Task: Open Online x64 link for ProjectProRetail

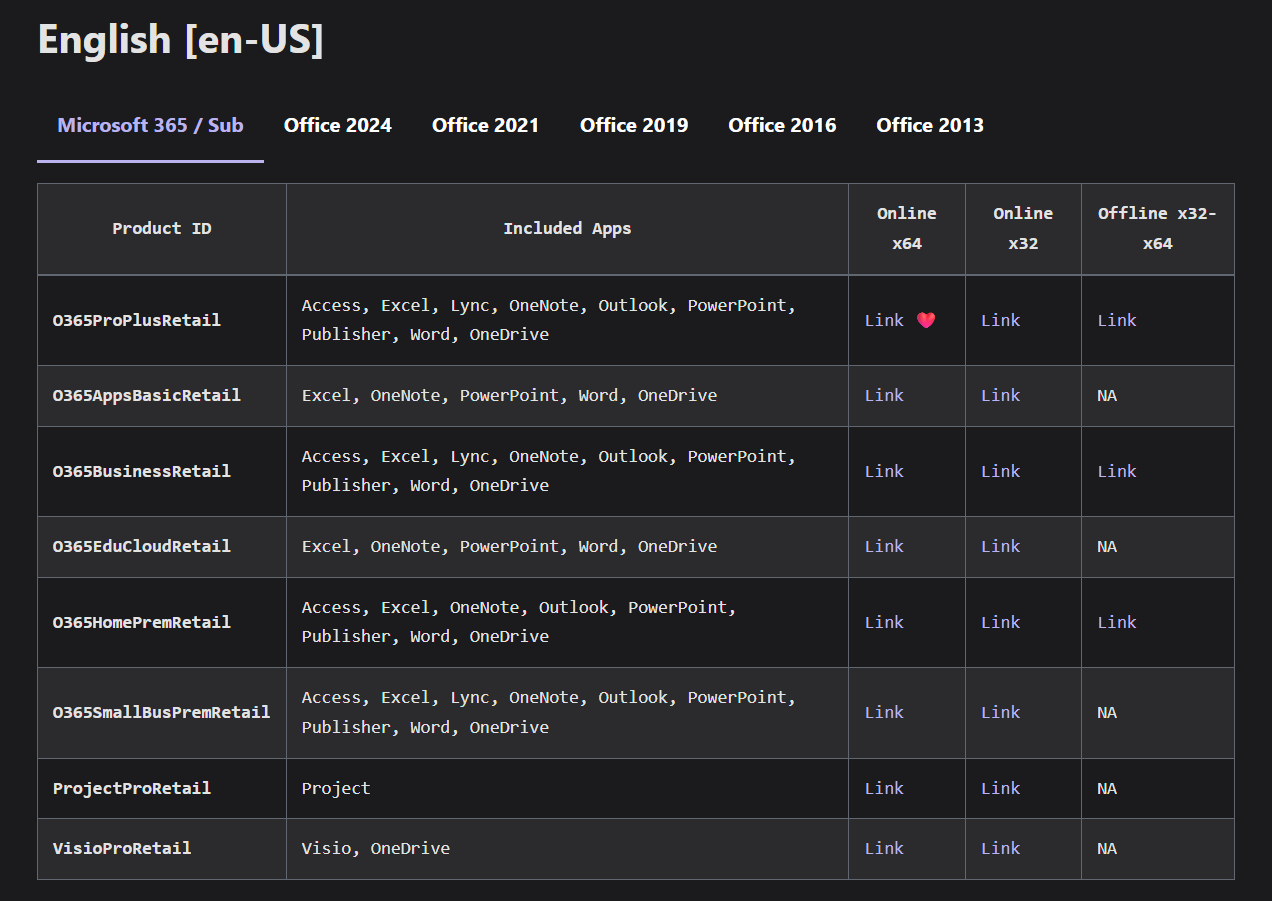Action: click(x=884, y=788)
